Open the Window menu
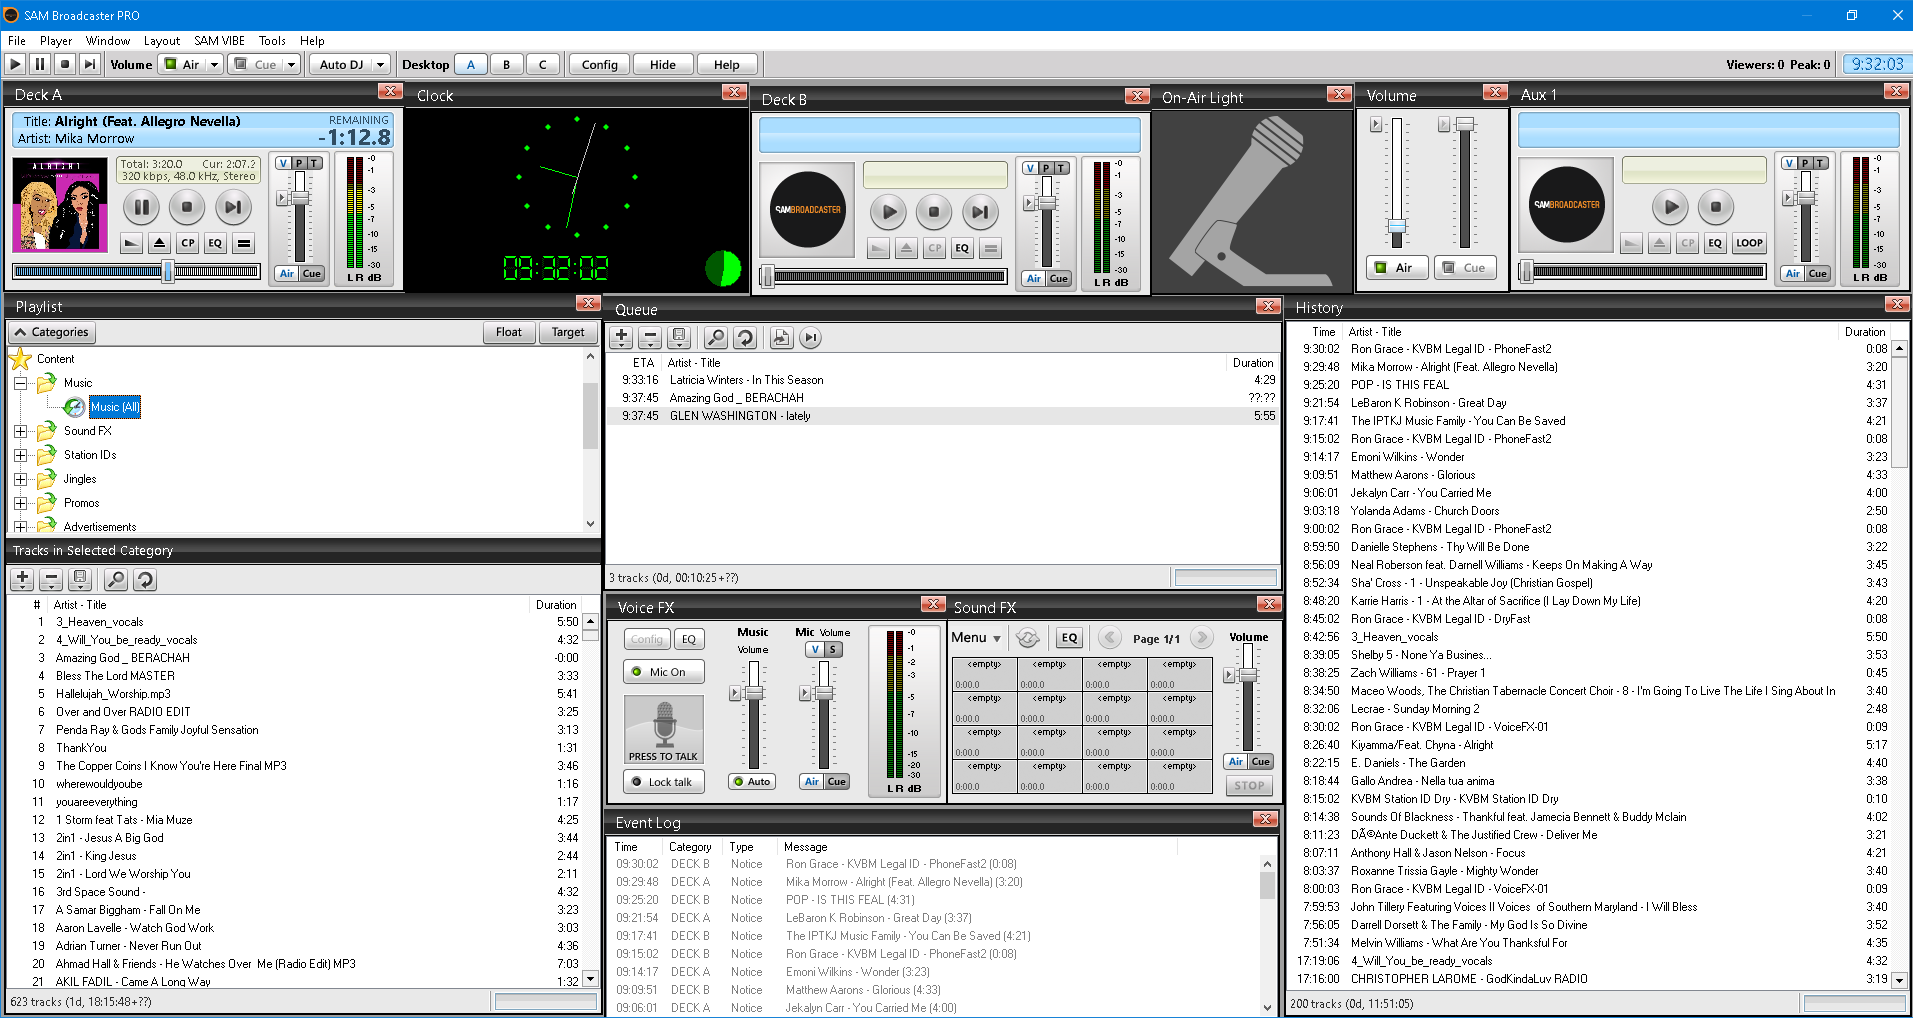The image size is (1913, 1018). click(108, 41)
